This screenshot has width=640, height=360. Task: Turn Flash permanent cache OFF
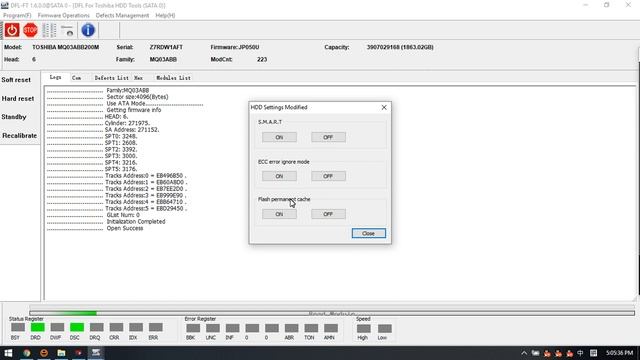tap(328, 214)
